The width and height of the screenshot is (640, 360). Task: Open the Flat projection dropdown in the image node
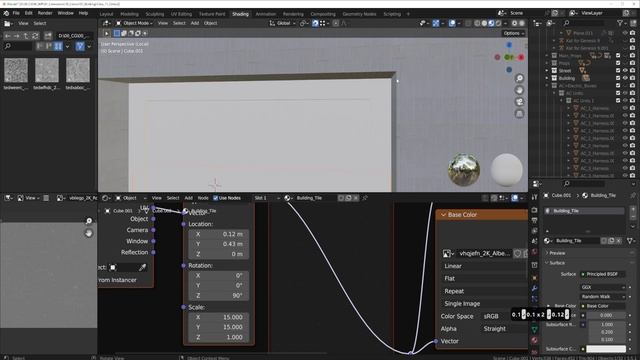[x=484, y=279]
